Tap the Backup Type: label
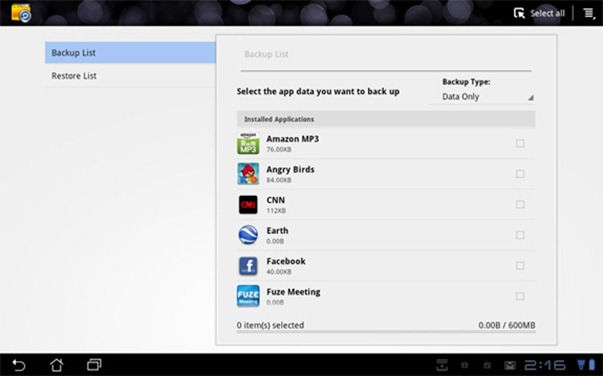The width and height of the screenshot is (603, 376). (x=466, y=82)
